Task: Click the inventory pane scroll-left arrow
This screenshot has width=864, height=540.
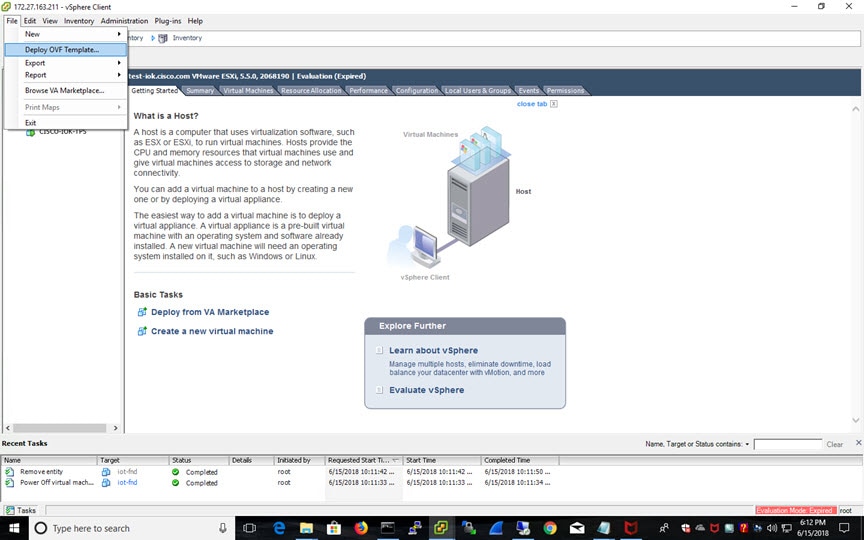Action: tap(8, 428)
